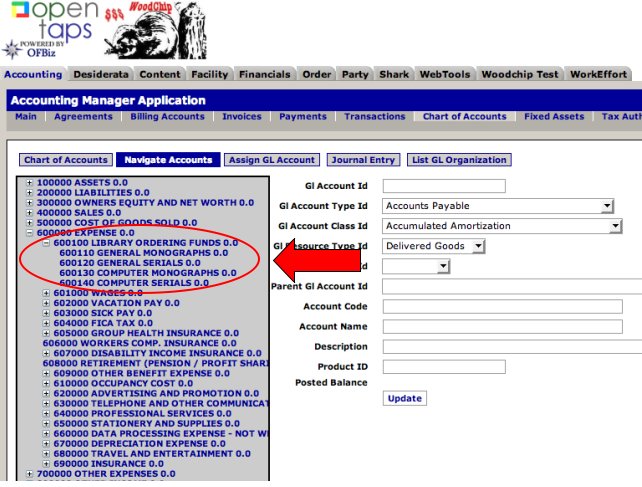Expand the 700000 OTHER EXPENSES node
Viewport: 642px width, 487px height.
click(x=30, y=473)
